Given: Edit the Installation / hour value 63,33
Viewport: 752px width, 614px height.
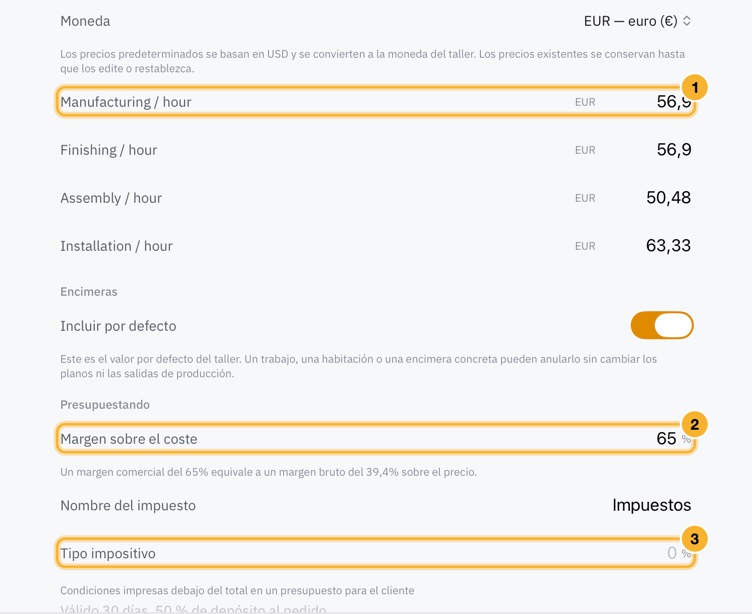Looking at the screenshot, I should [x=669, y=246].
